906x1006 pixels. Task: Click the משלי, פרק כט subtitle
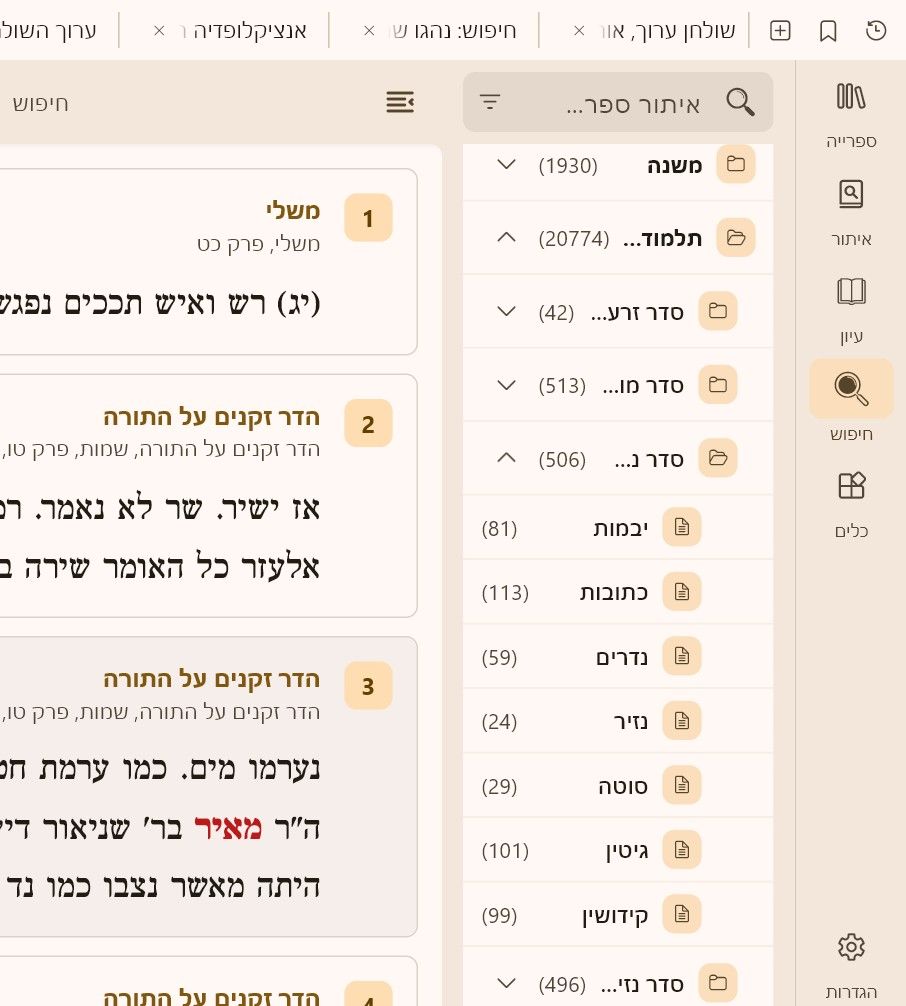point(259,244)
